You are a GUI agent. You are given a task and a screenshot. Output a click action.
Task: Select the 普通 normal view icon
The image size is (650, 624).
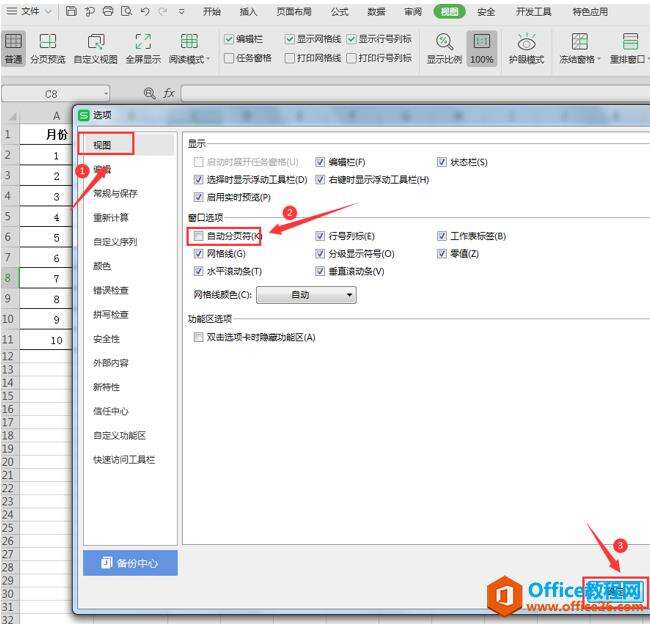13,49
